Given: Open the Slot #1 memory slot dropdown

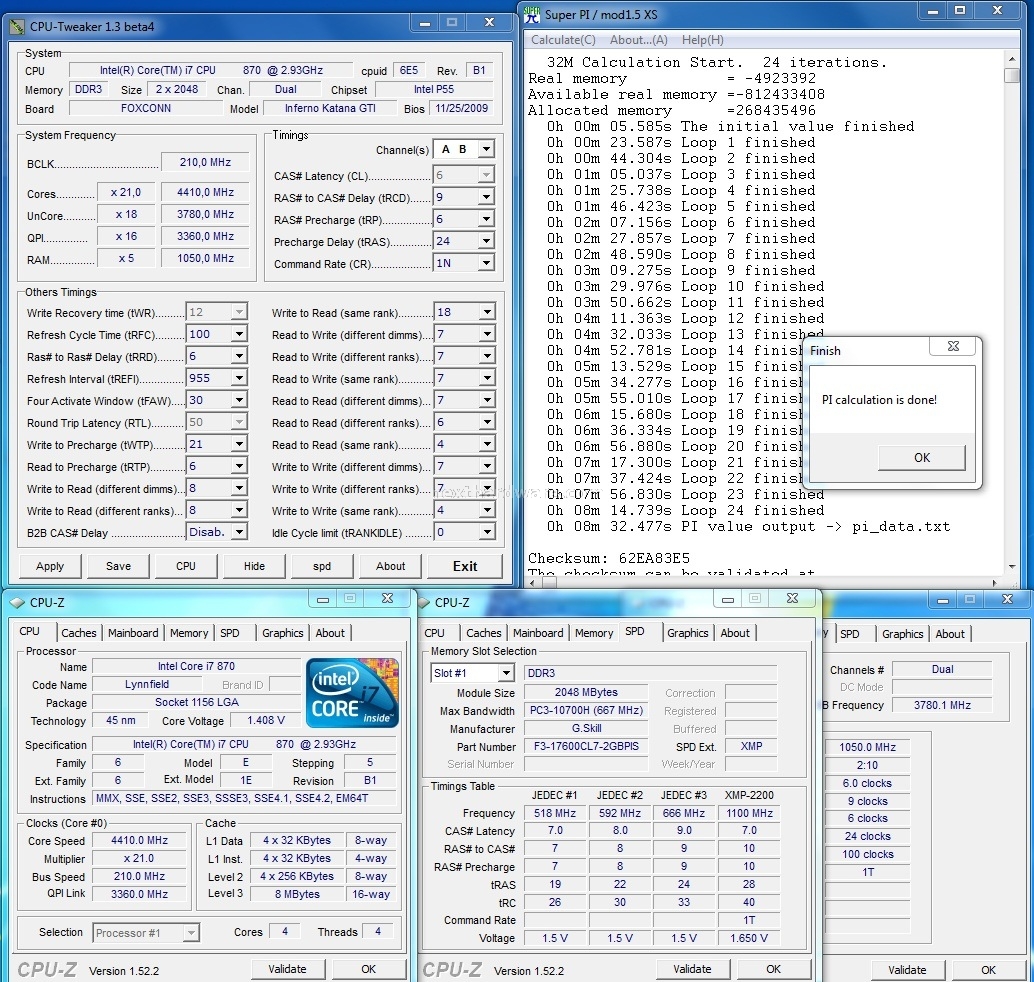Looking at the screenshot, I should point(506,673).
